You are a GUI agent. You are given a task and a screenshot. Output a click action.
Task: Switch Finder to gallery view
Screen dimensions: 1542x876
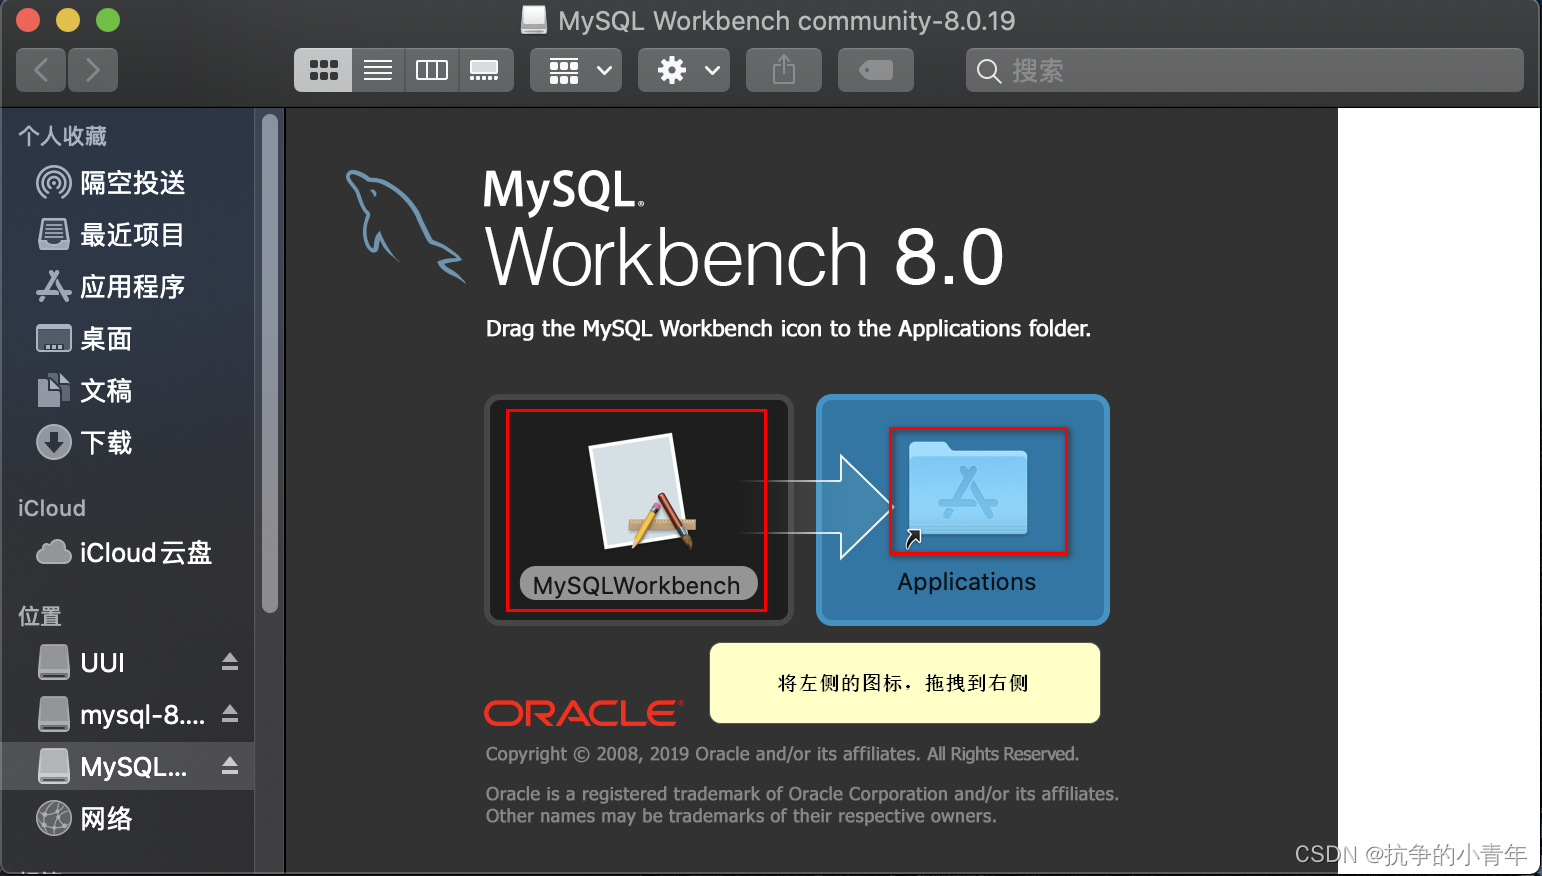click(x=485, y=70)
